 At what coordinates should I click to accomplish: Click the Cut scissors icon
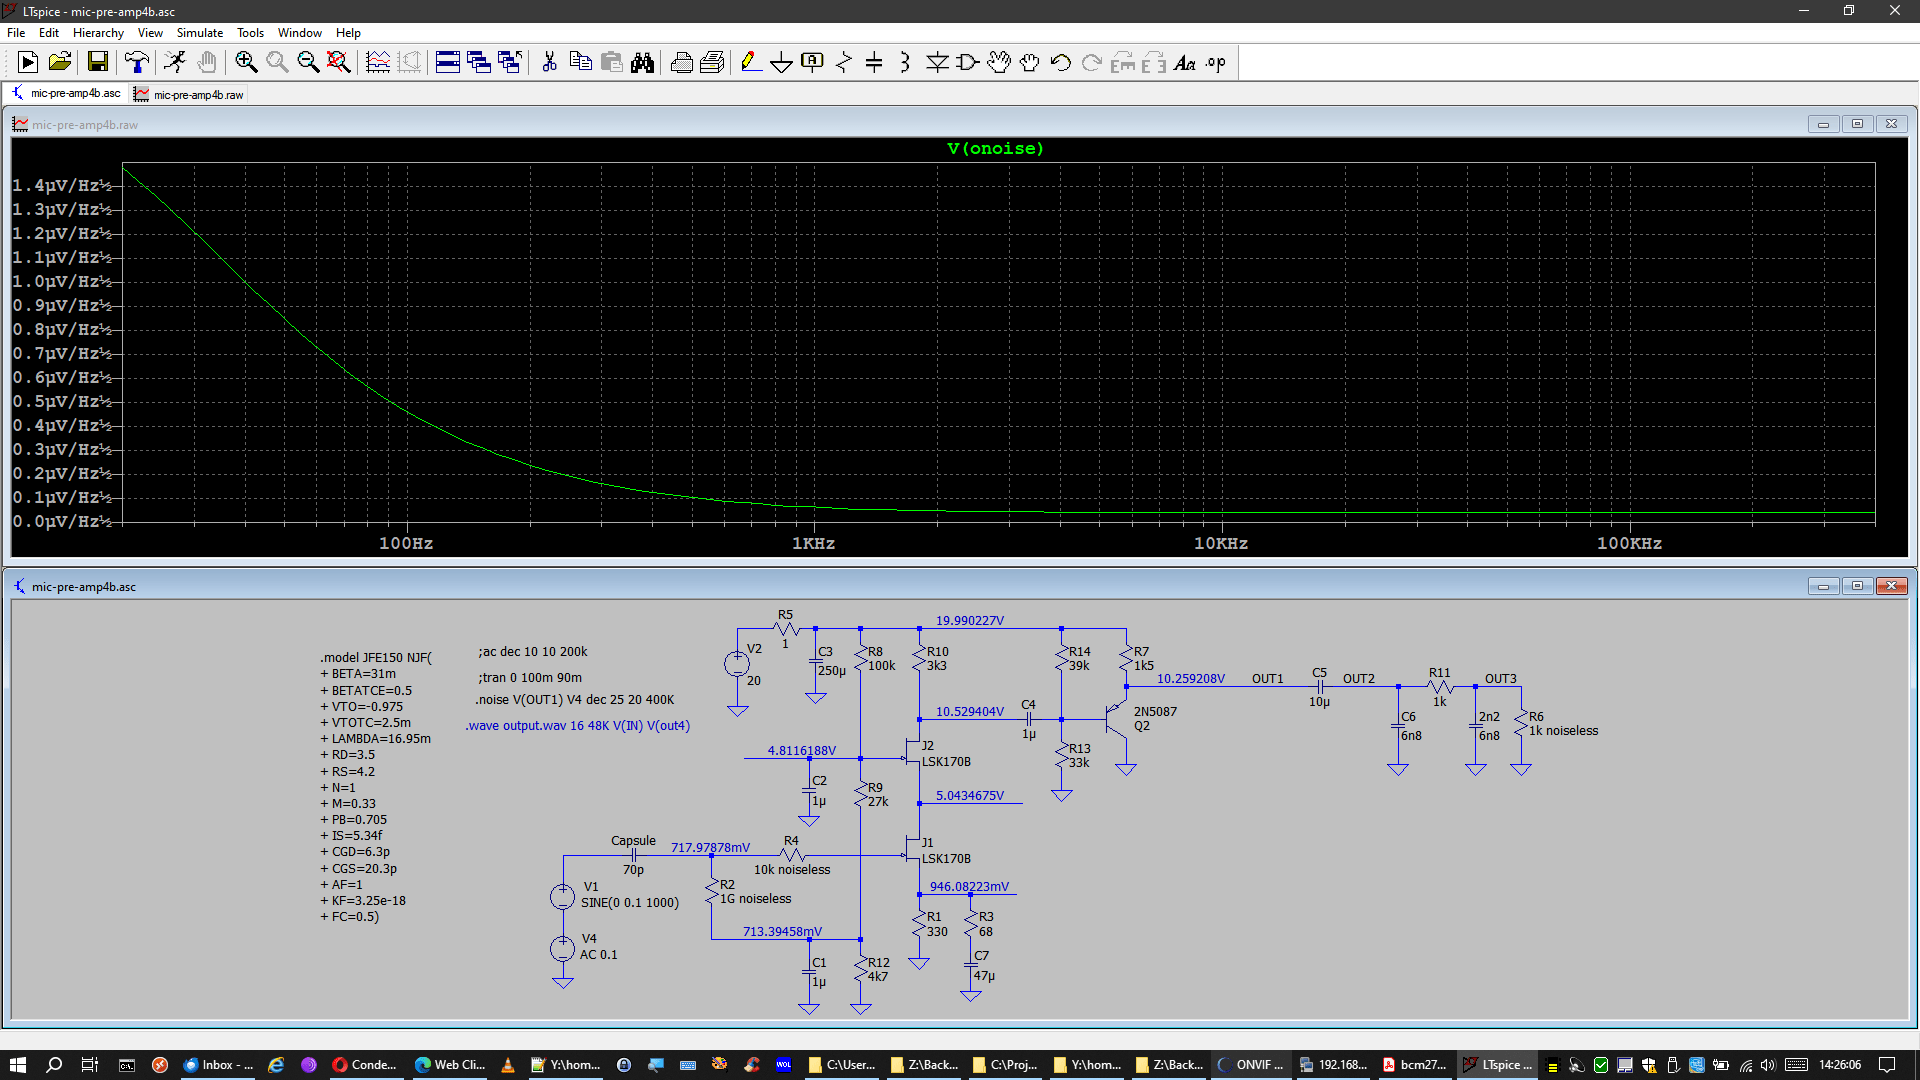tap(549, 62)
